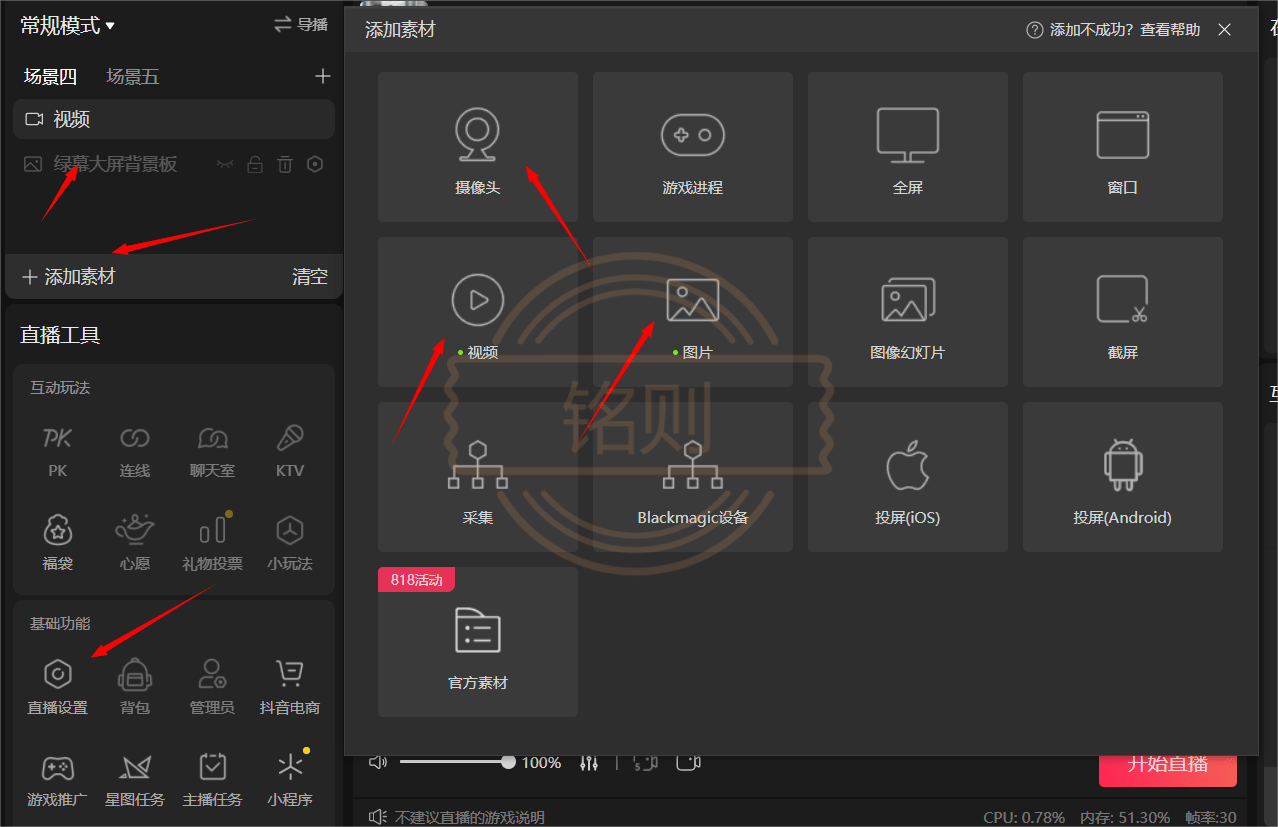Open the 连线 link-up tool
1278x827 pixels.
click(x=135, y=451)
